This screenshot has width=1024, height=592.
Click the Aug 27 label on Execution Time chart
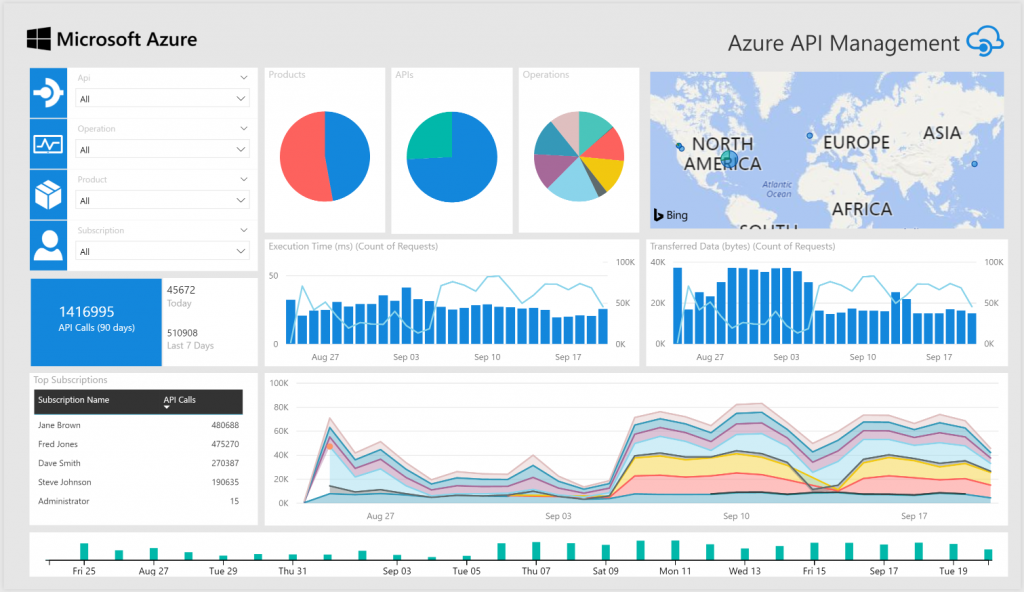(x=325, y=357)
